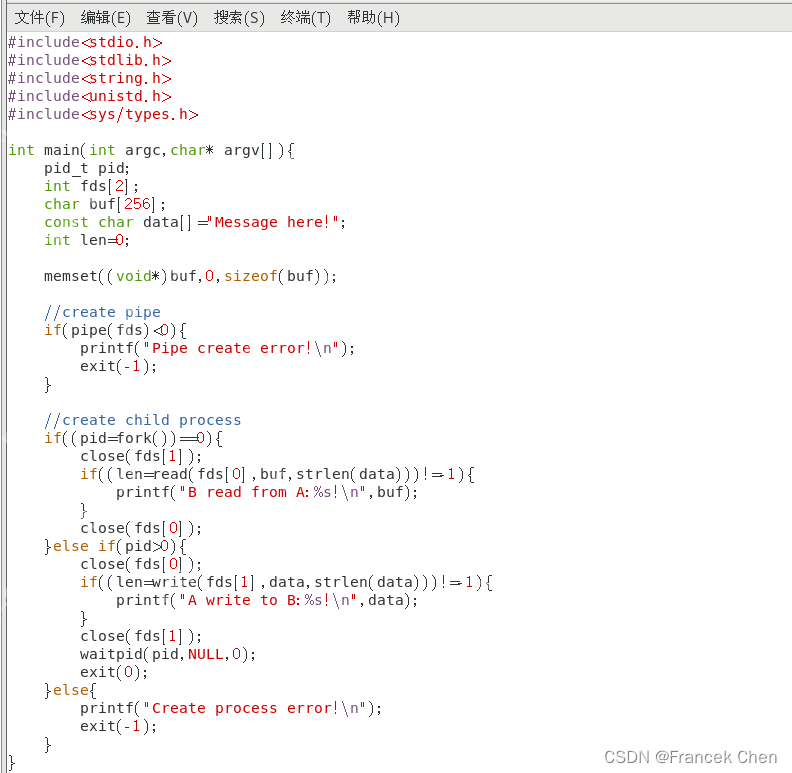Click the #include<string.h> line
The image size is (792, 773).
point(89,79)
